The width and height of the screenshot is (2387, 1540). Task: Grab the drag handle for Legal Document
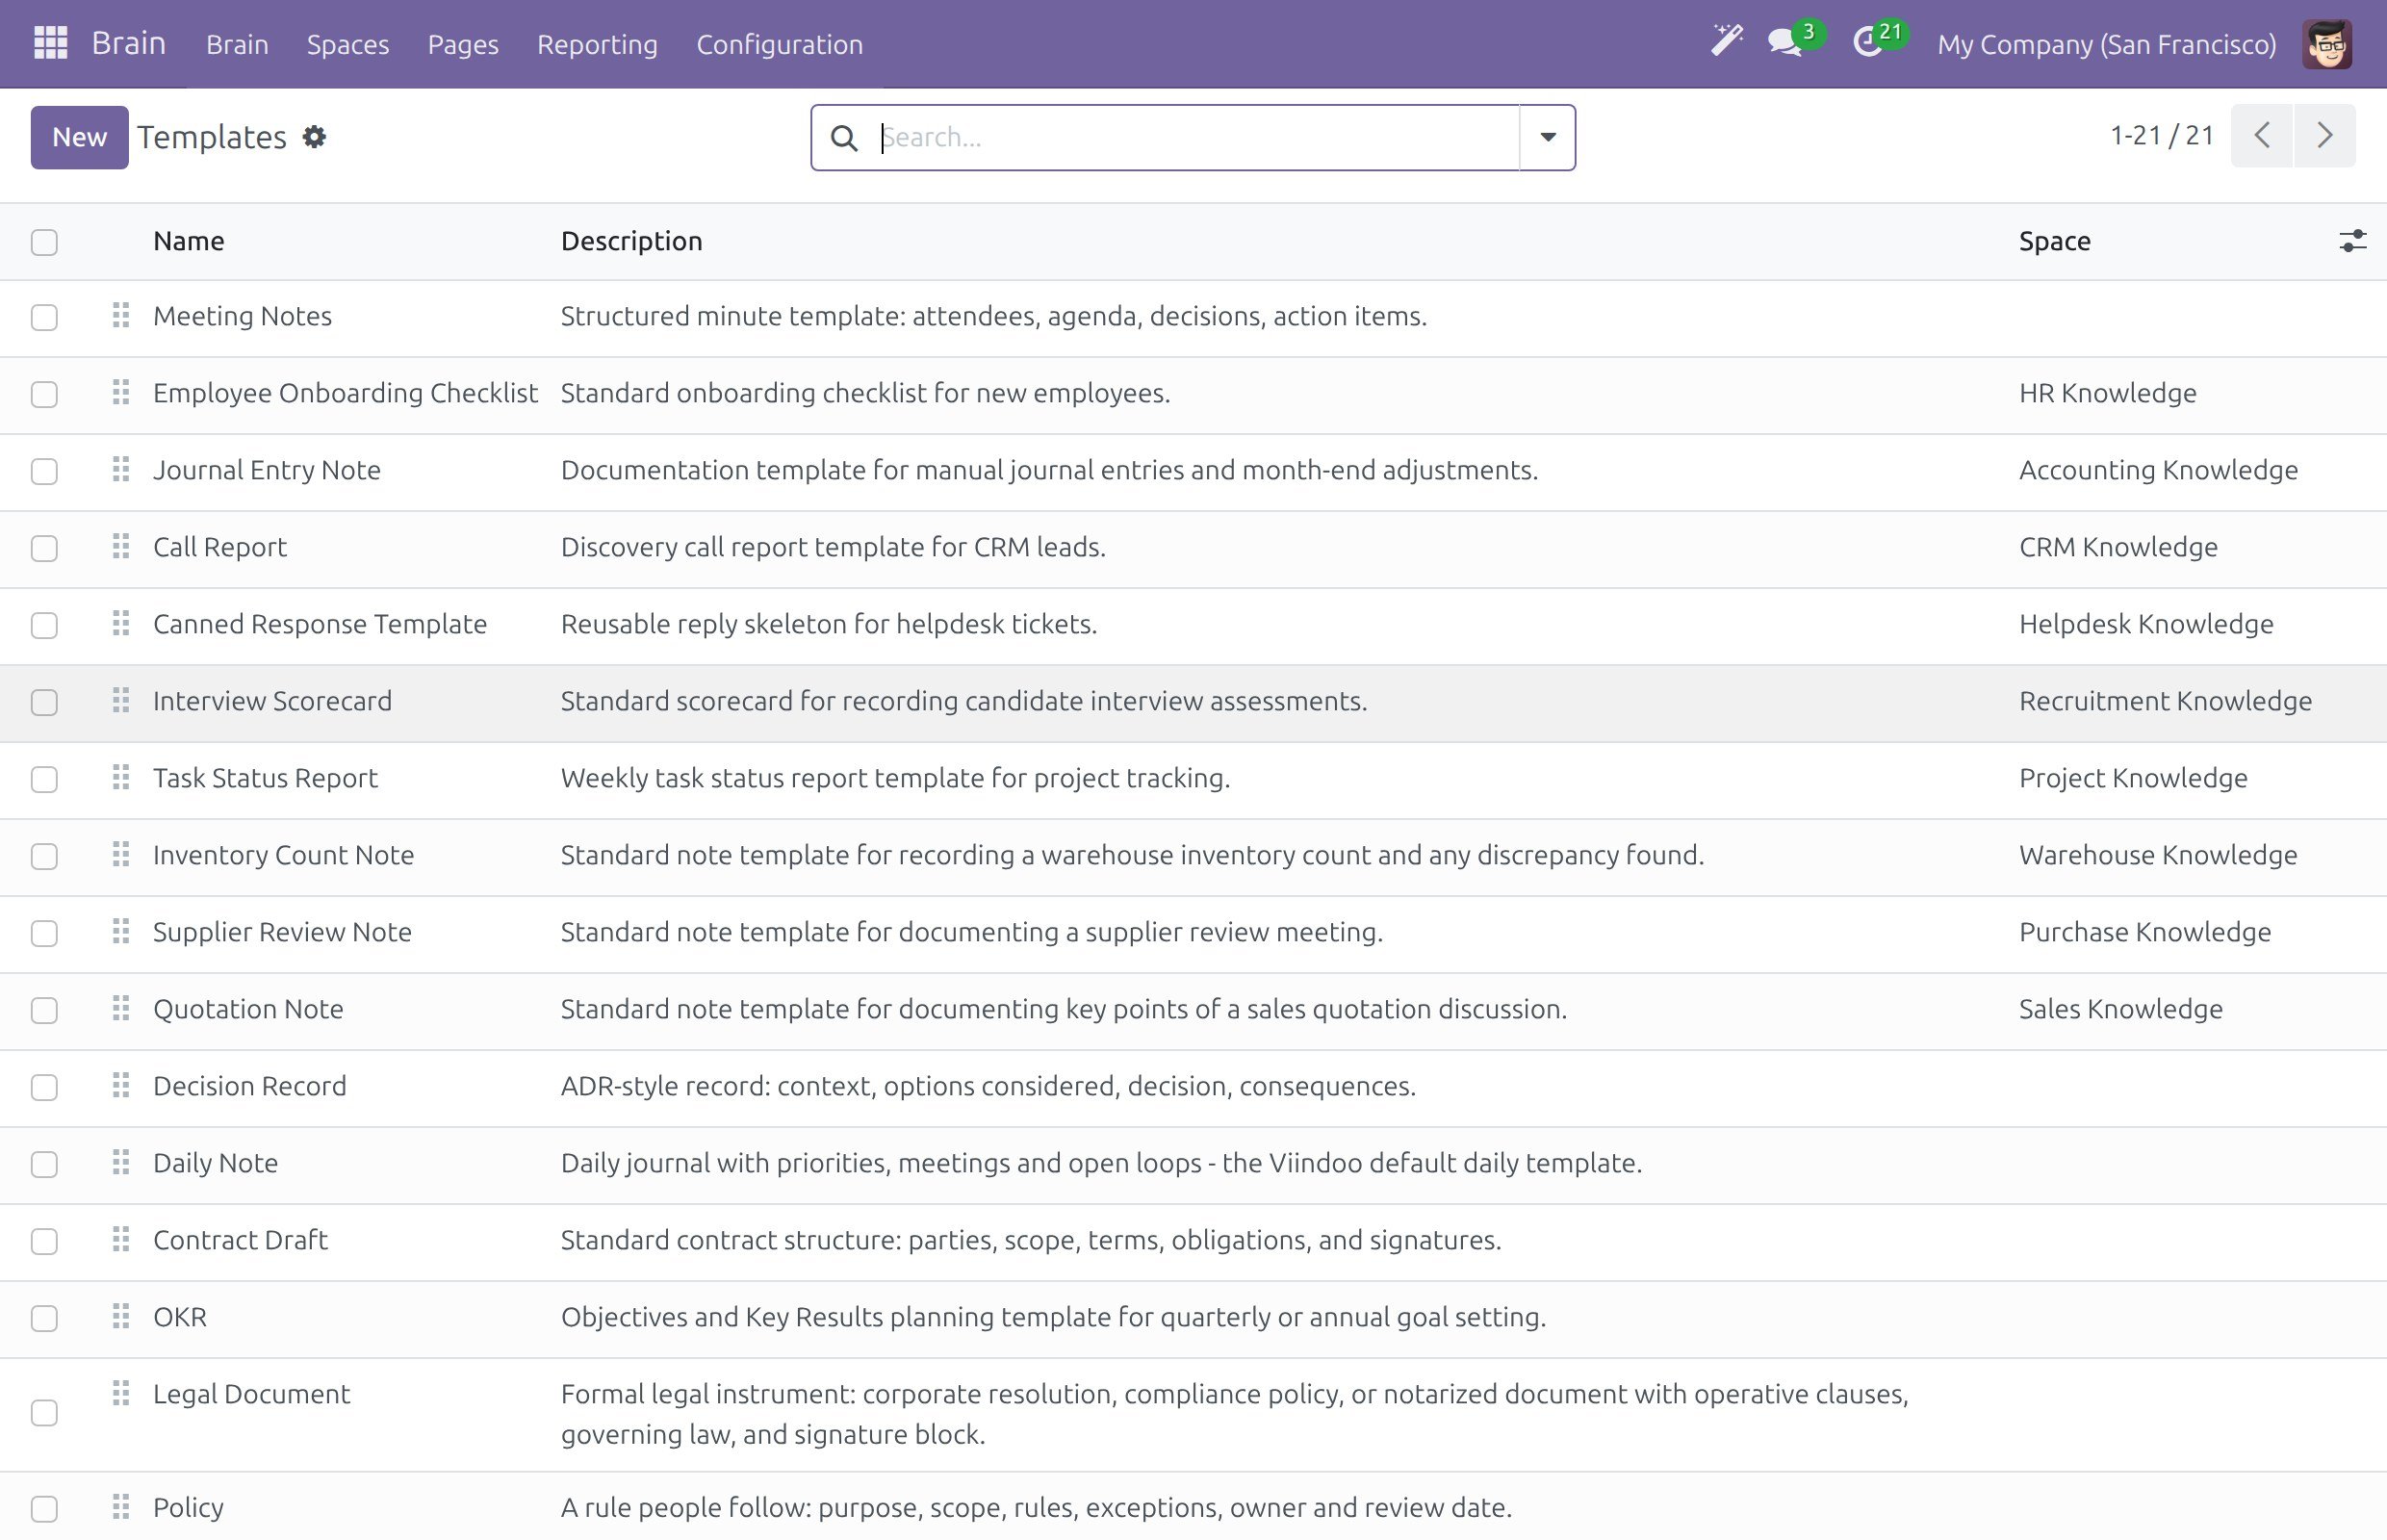click(121, 1394)
